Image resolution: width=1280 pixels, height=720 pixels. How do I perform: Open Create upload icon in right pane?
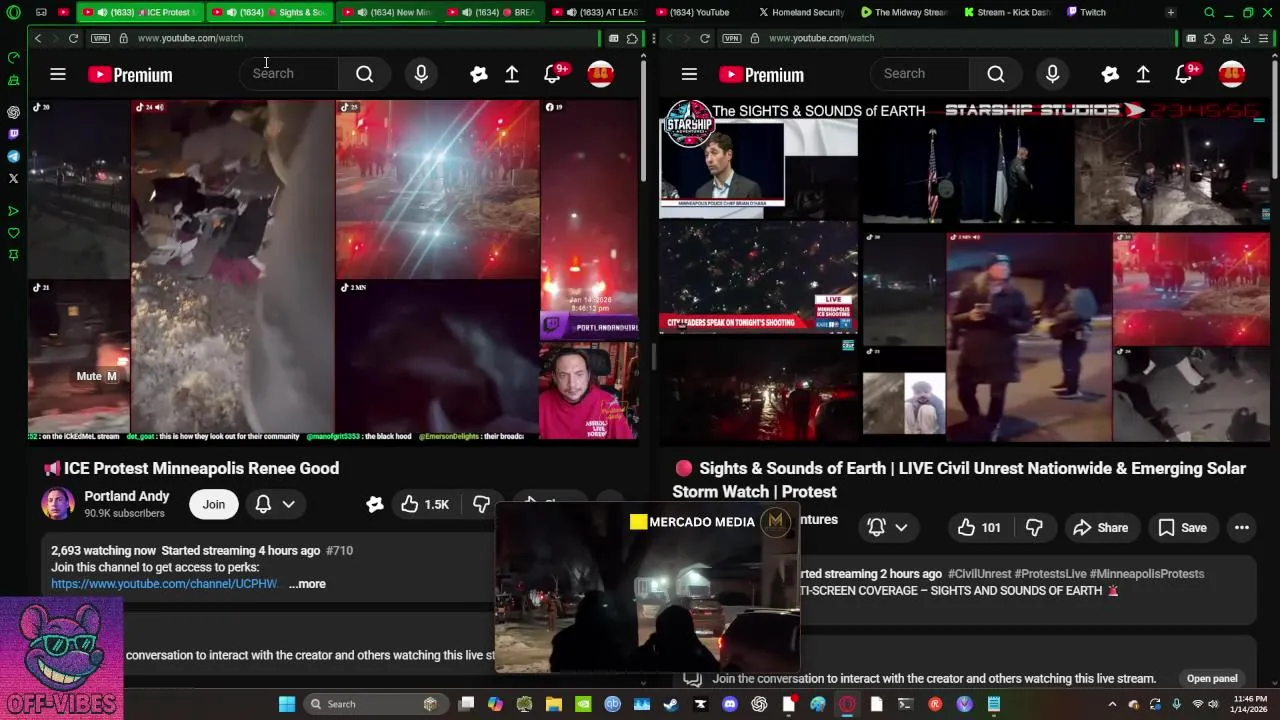1143,74
